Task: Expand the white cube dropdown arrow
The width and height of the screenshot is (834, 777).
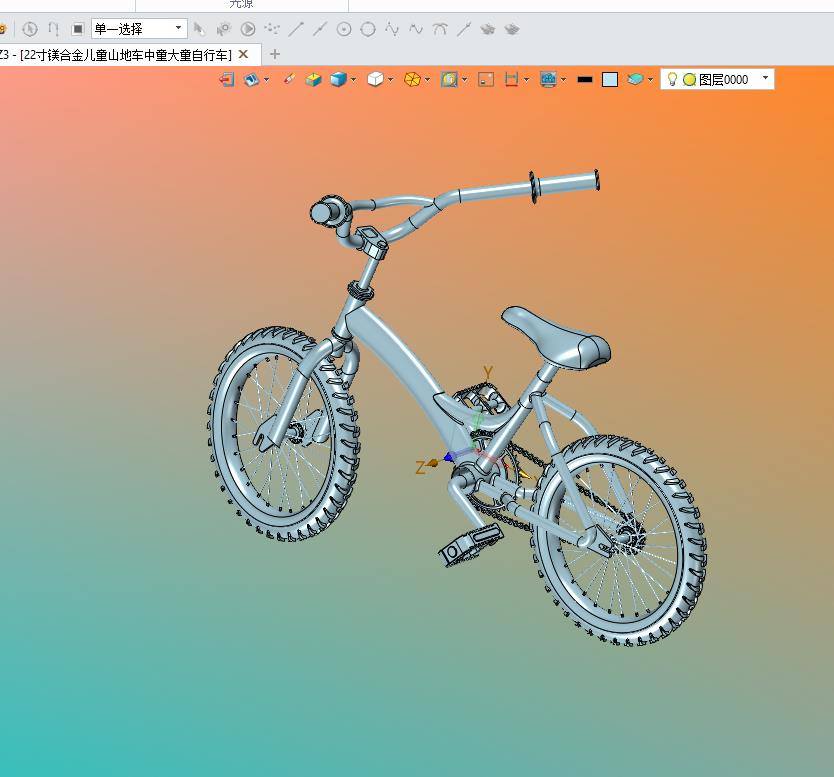Action: pyautogui.click(x=390, y=80)
